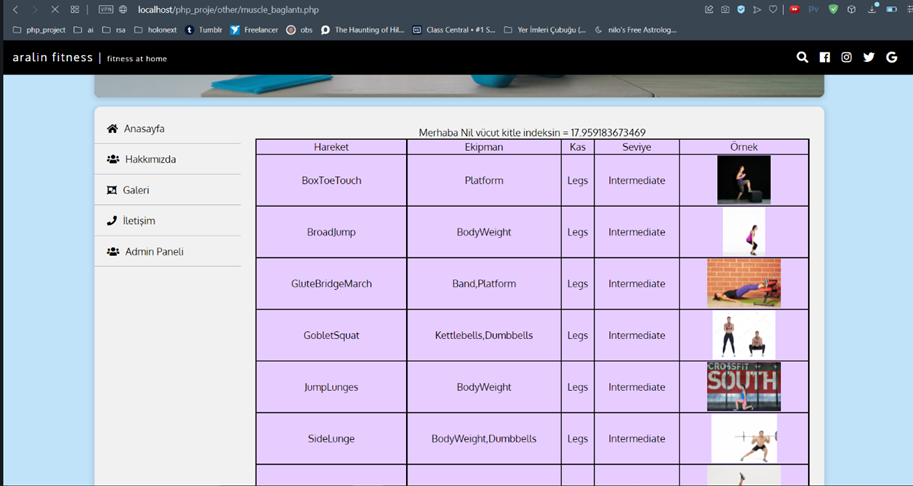Open nilo's Free Astrology bookmark
The width and height of the screenshot is (913, 486).
pyautogui.click(x=635, y=30)
